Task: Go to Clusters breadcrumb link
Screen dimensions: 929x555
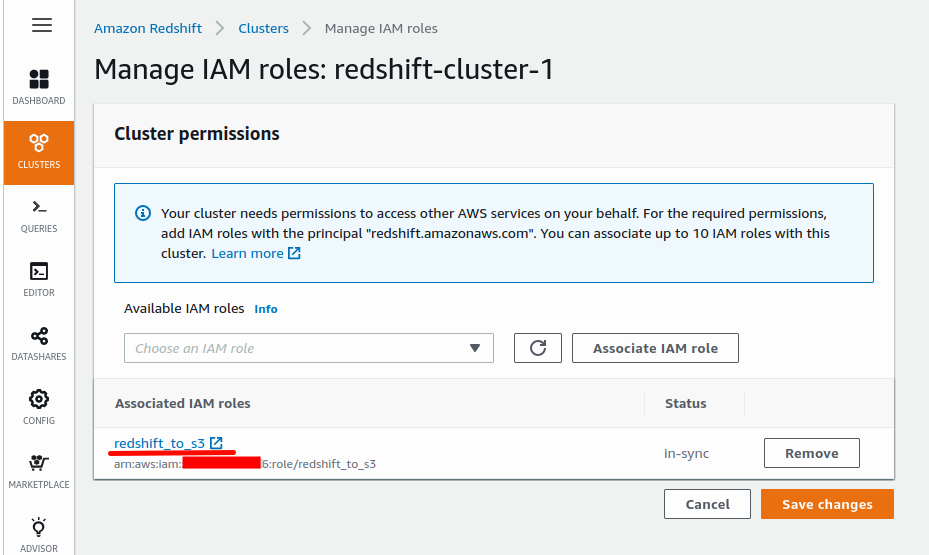Action: click(264, 28)
